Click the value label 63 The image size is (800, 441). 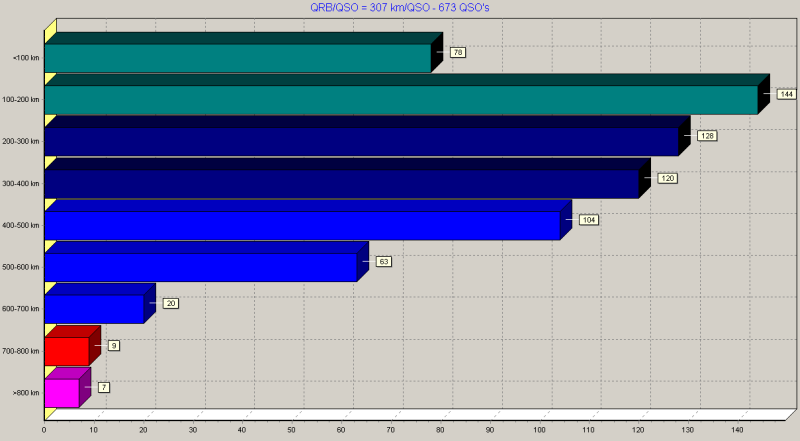tap(384, 261)
